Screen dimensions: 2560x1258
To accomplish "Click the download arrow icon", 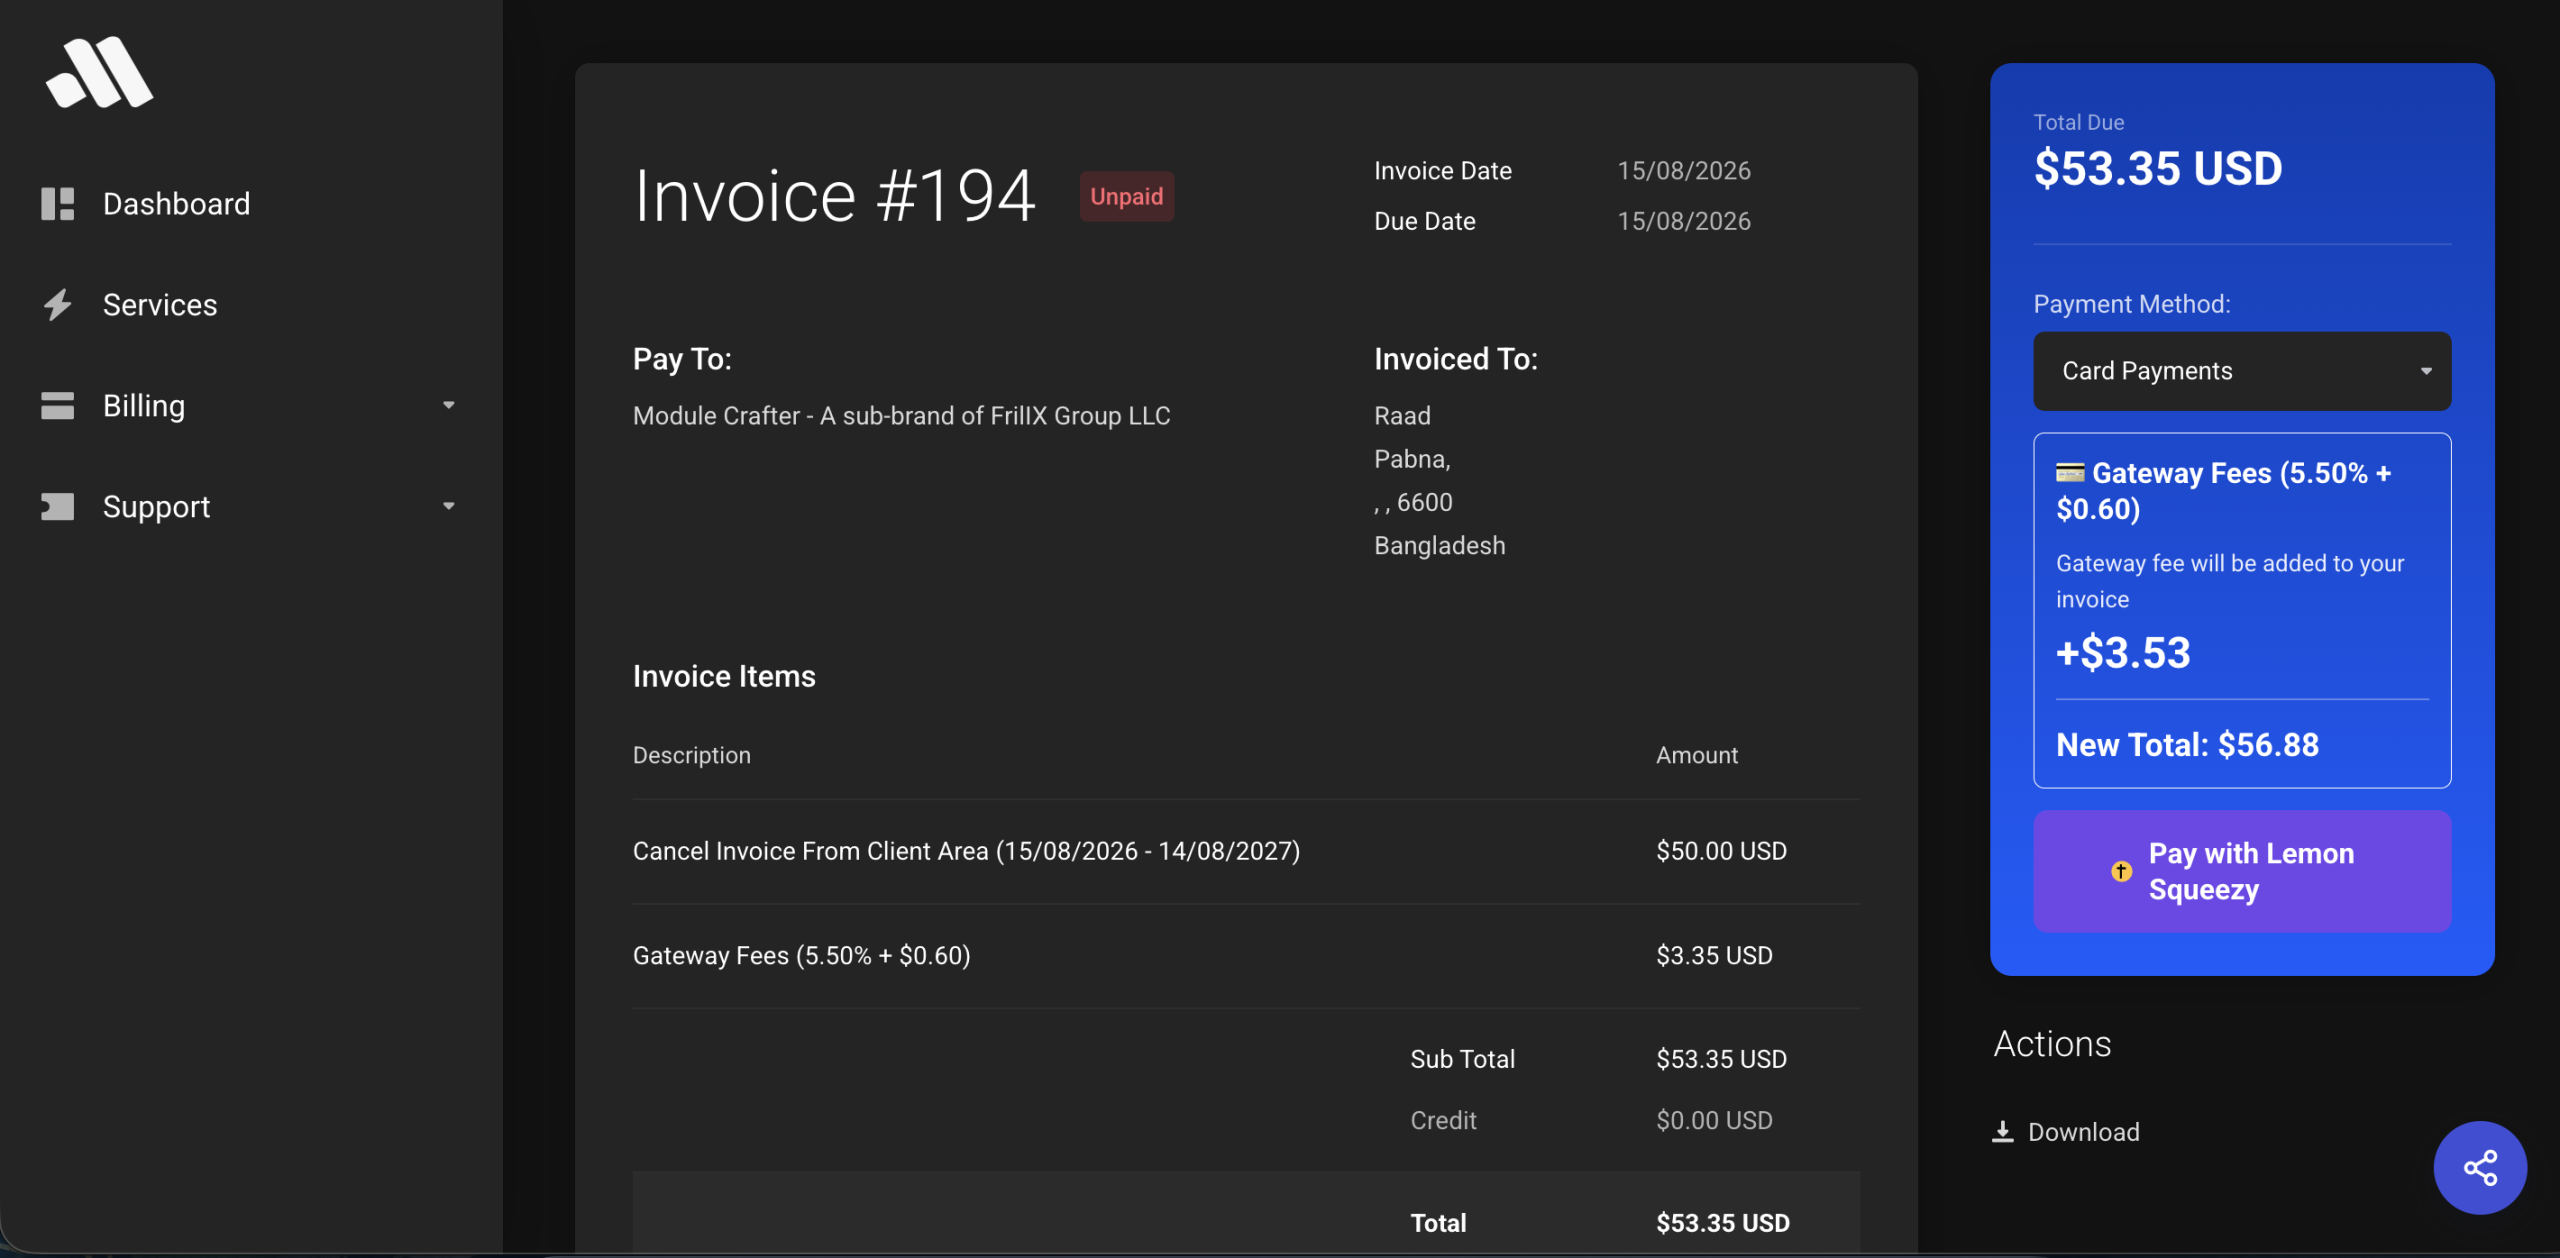I will pyautogui.click(x=2002, y=1132).
